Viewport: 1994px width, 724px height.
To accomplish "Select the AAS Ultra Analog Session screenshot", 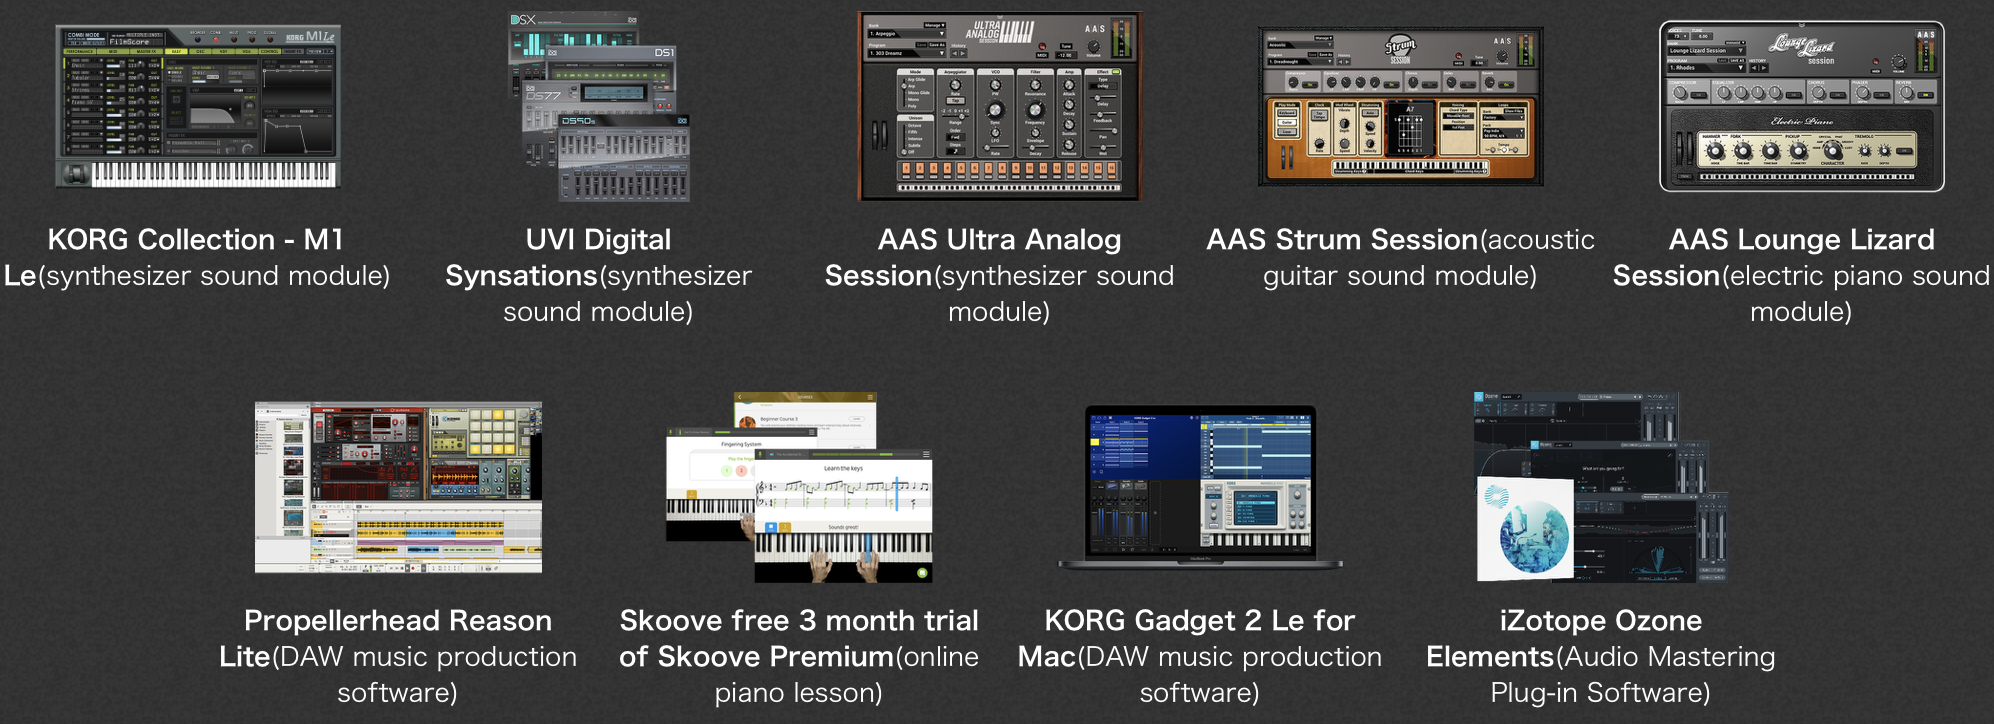I will click(x=999, y=106).
